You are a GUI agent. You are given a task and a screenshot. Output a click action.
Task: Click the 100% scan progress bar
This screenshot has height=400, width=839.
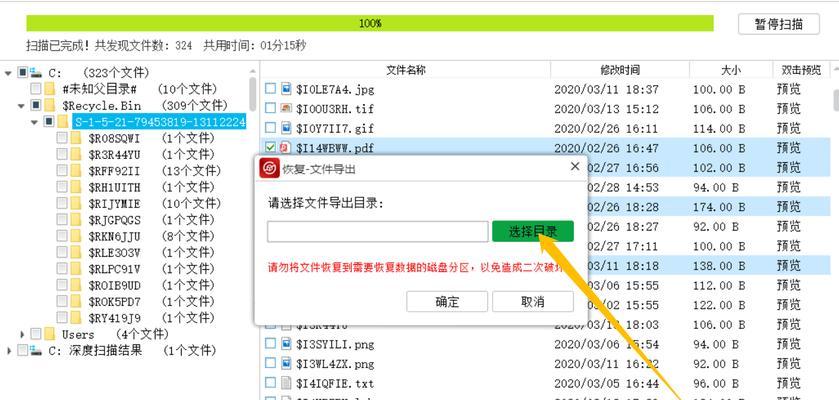(370, 24)
